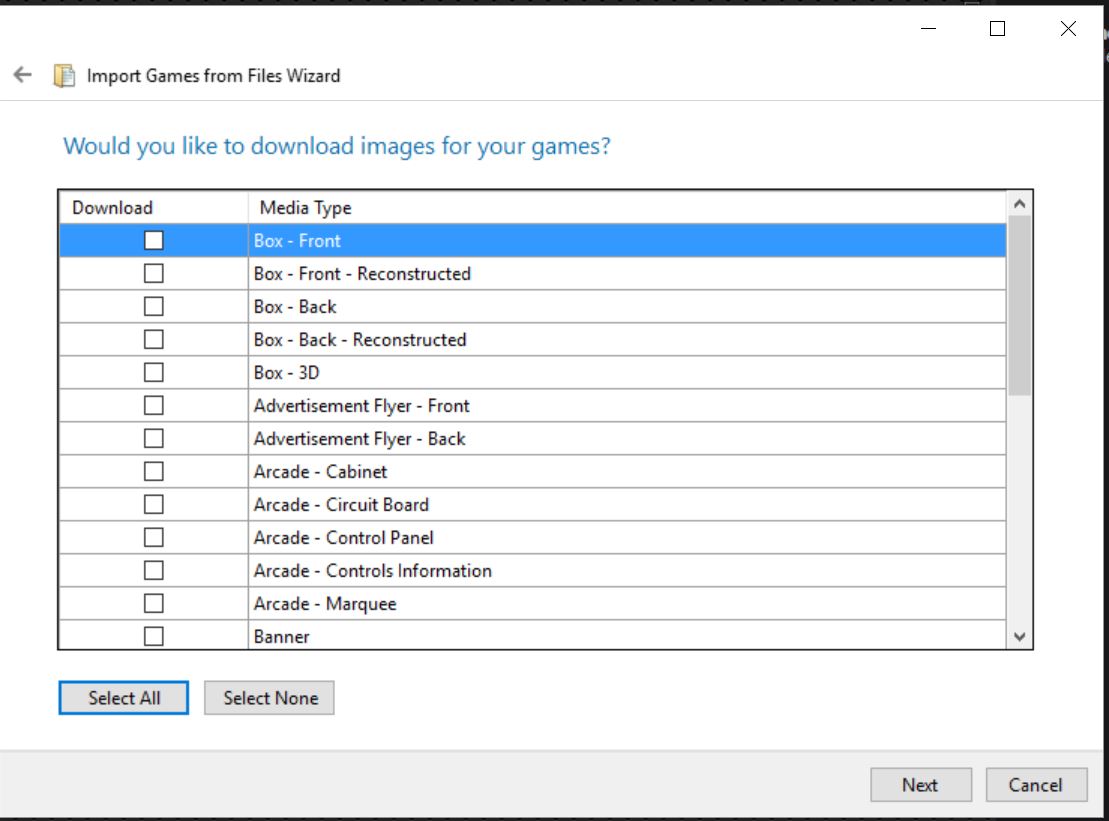Click the vertical scrollbar thumb
Image resolution: width=1109 pixels, height=821 pixels.
pyautogui.click(x=1019, y=305)
